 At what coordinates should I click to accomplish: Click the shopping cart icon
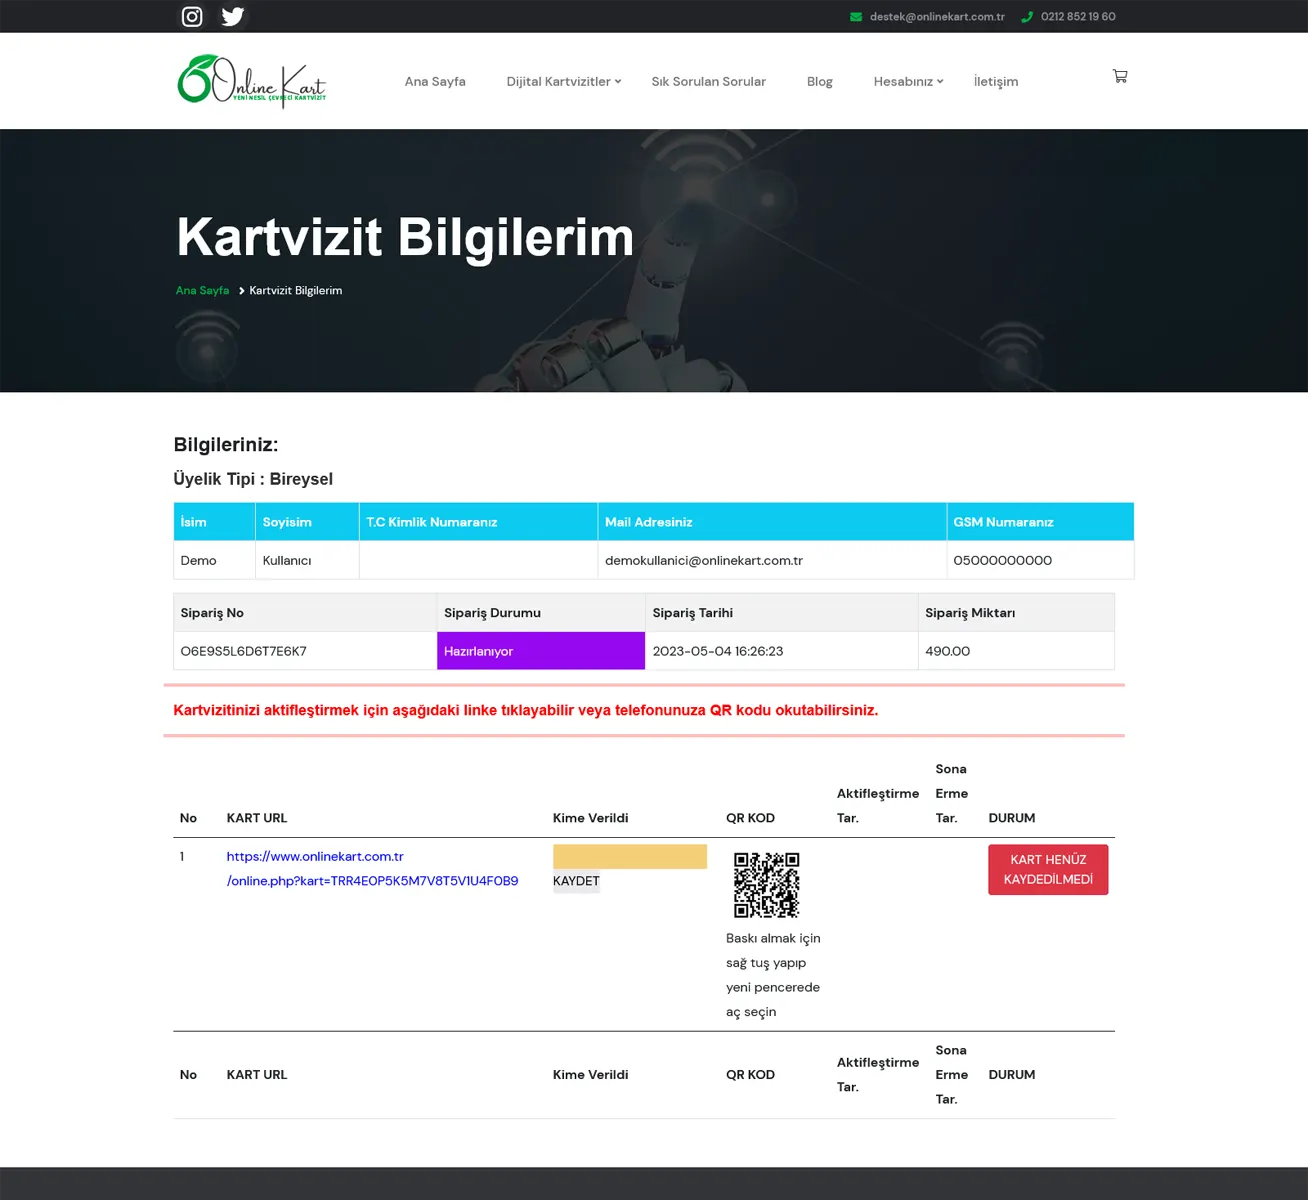[x=1120, y=76]
